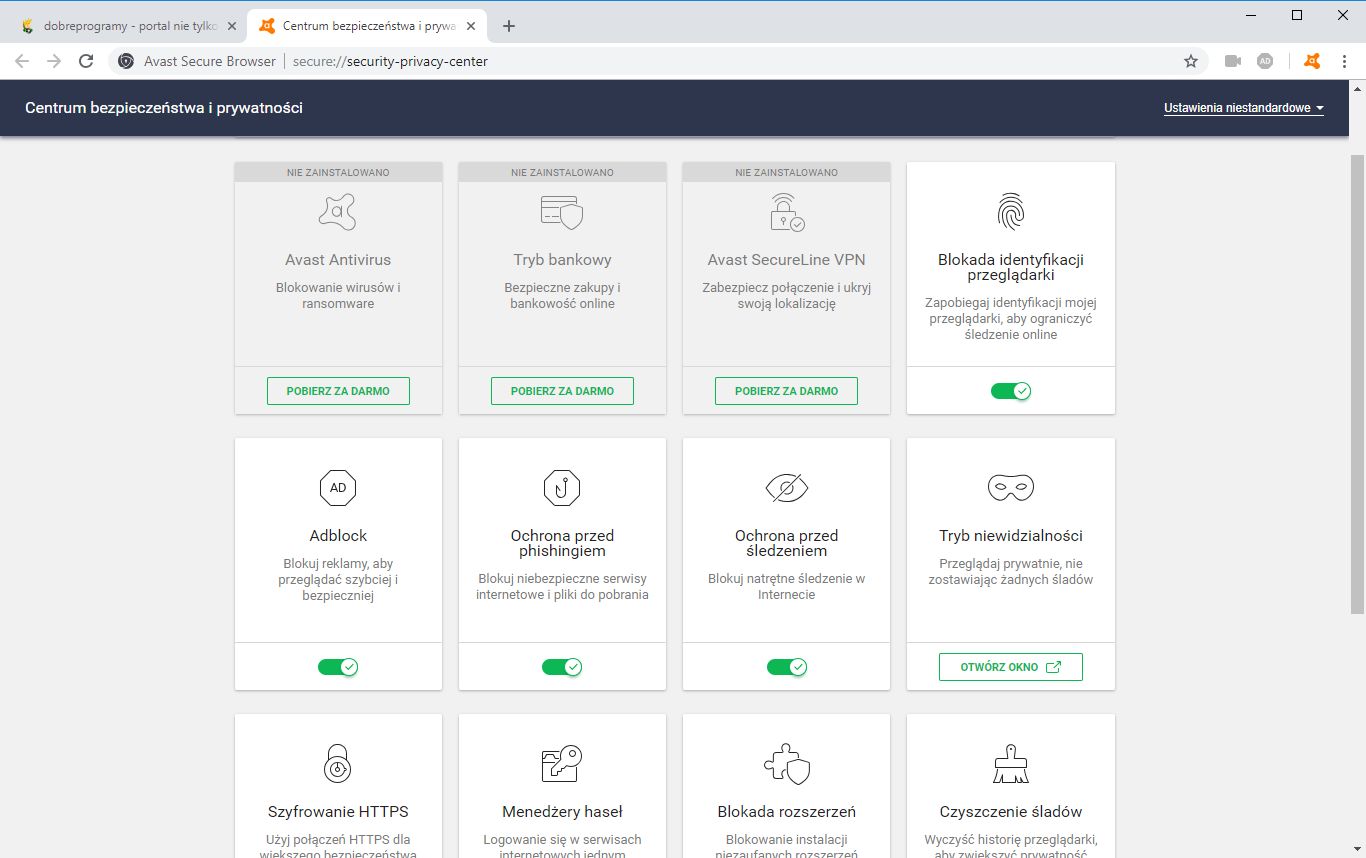Click the Blokuj niebezpieczne serwisy description
Screen dimensions: 1366x858
pyautogui.click(x=562, y=587)
